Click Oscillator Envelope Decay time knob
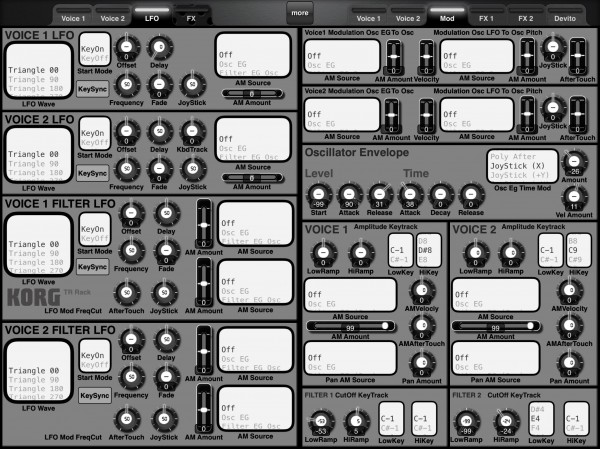The width and height of the screenshot is (600, 449). (x=440, y=195)
